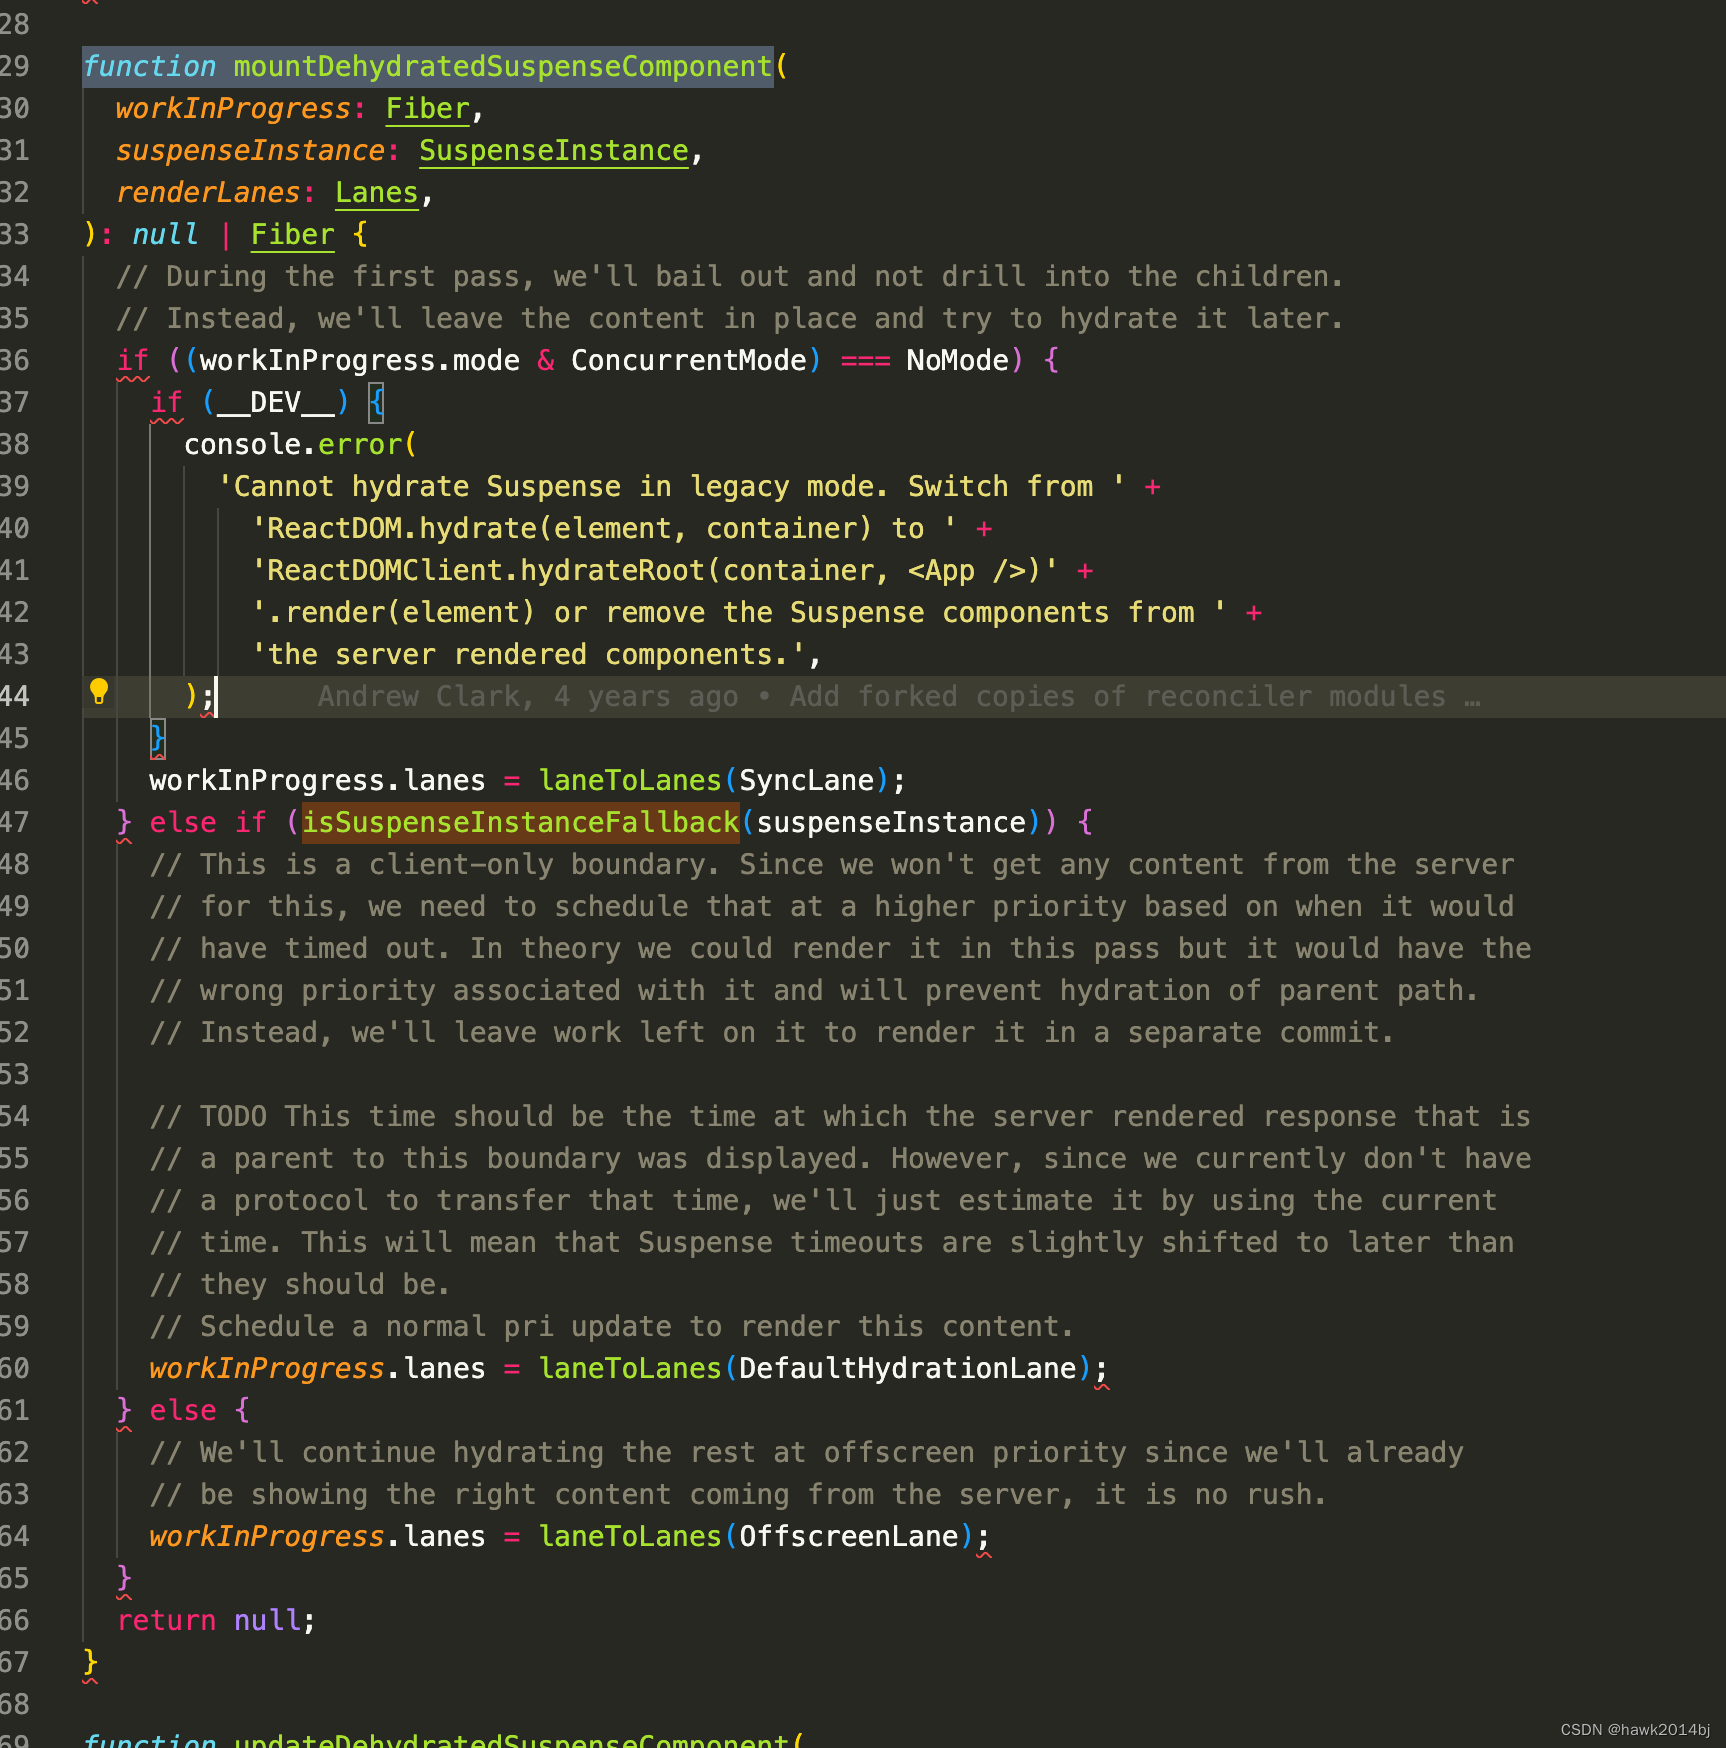This screenshot has height=1748, width=1726.
Task: Click OffscreenLane argument
Action: [x=849, y=1536]
